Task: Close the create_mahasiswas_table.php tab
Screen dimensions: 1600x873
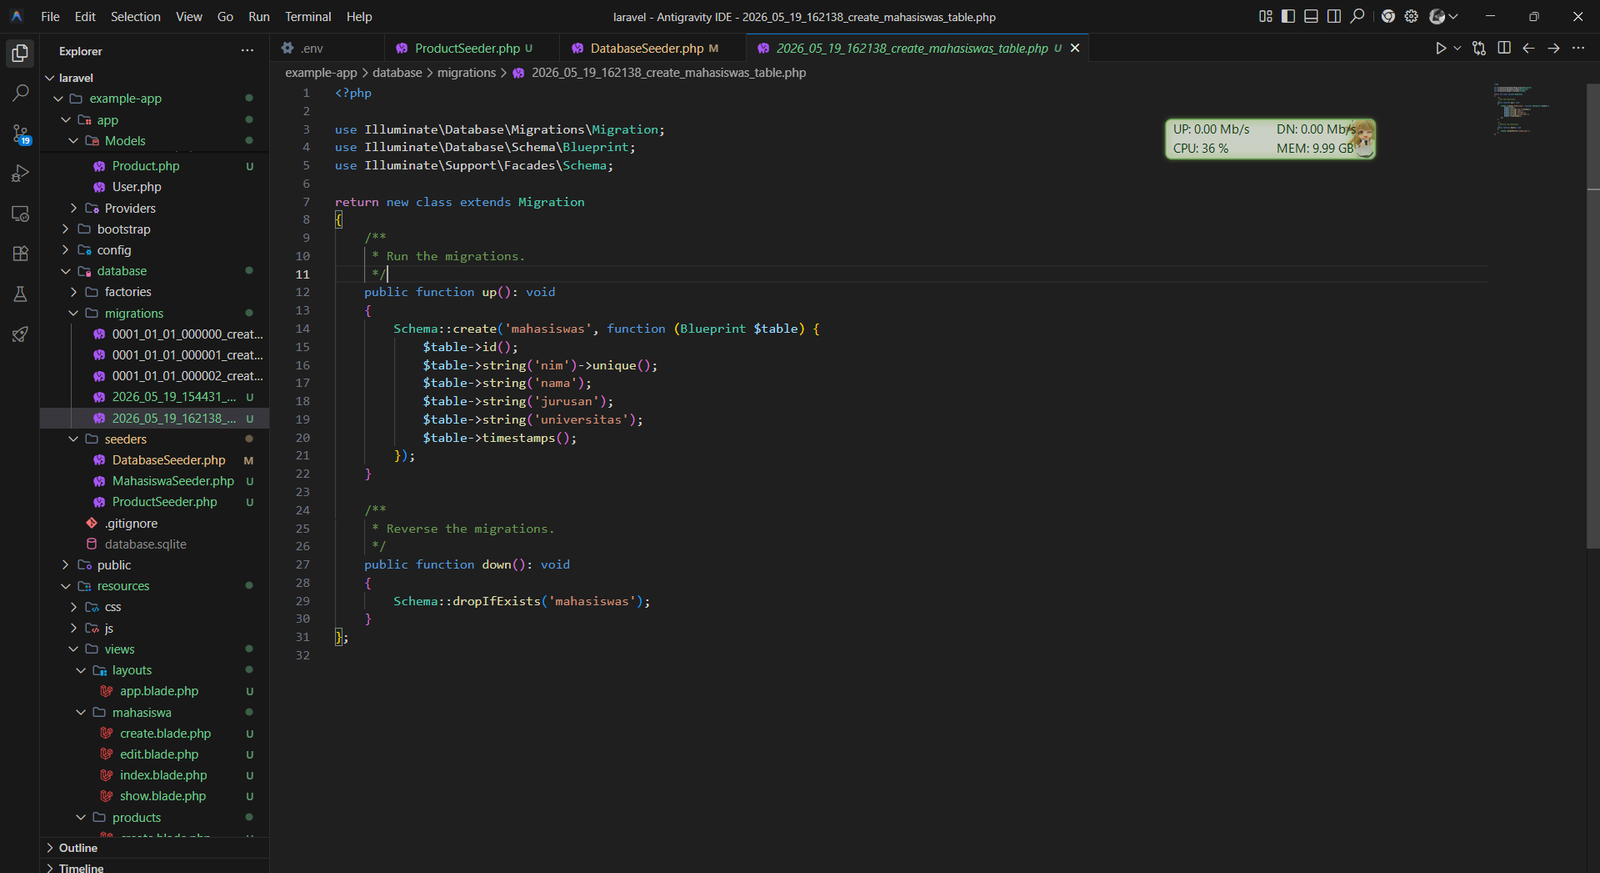Action: pyautogui.click(x=1075, y=48)
